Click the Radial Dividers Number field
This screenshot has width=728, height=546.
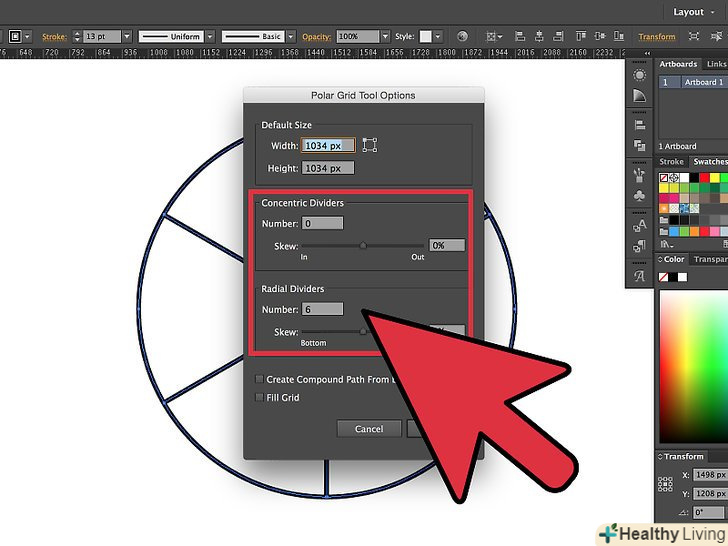322,309
